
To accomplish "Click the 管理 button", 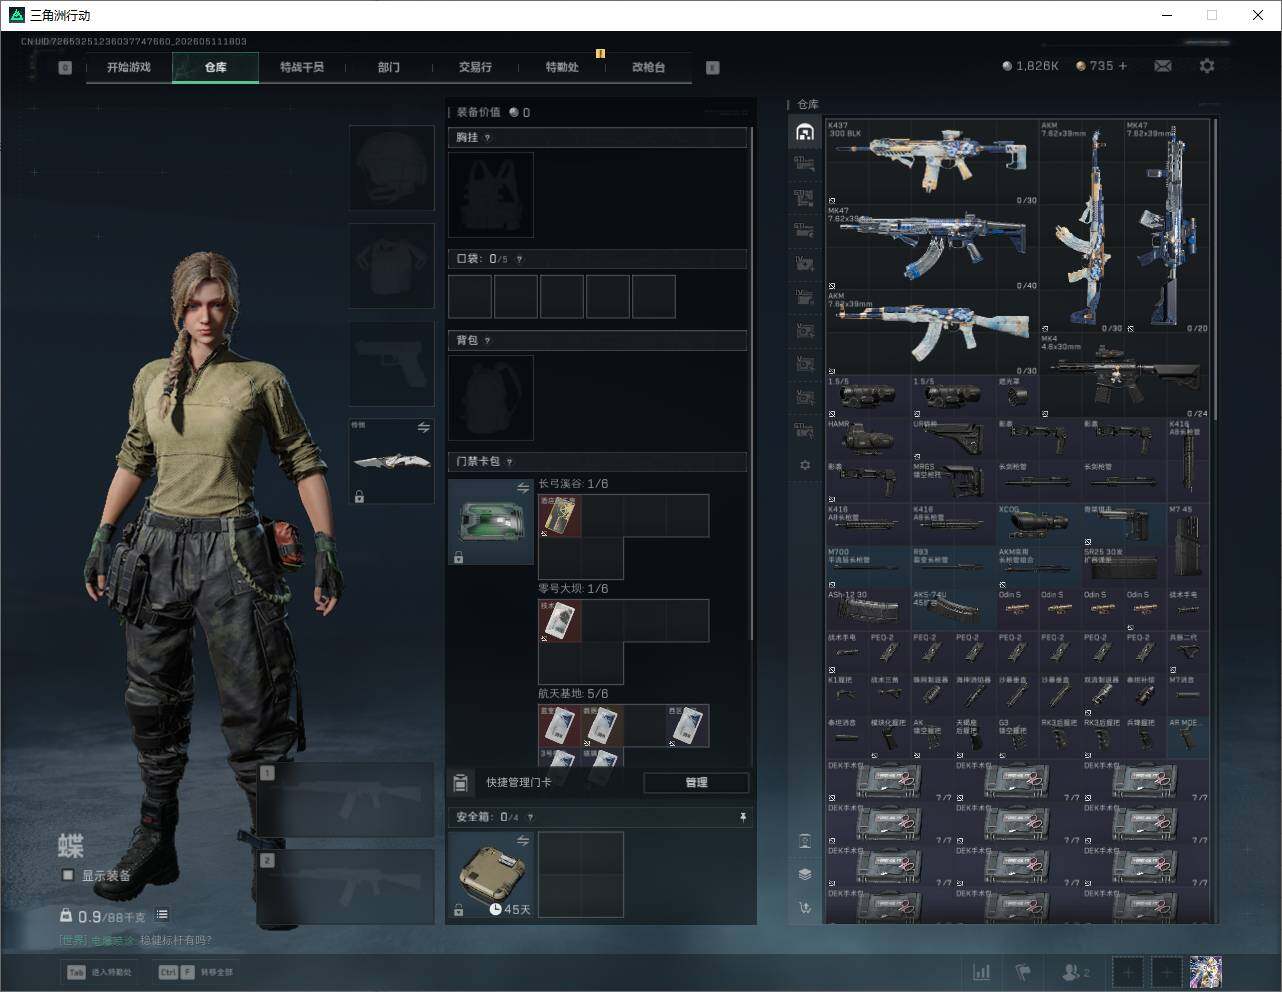I will pos(696,783).
